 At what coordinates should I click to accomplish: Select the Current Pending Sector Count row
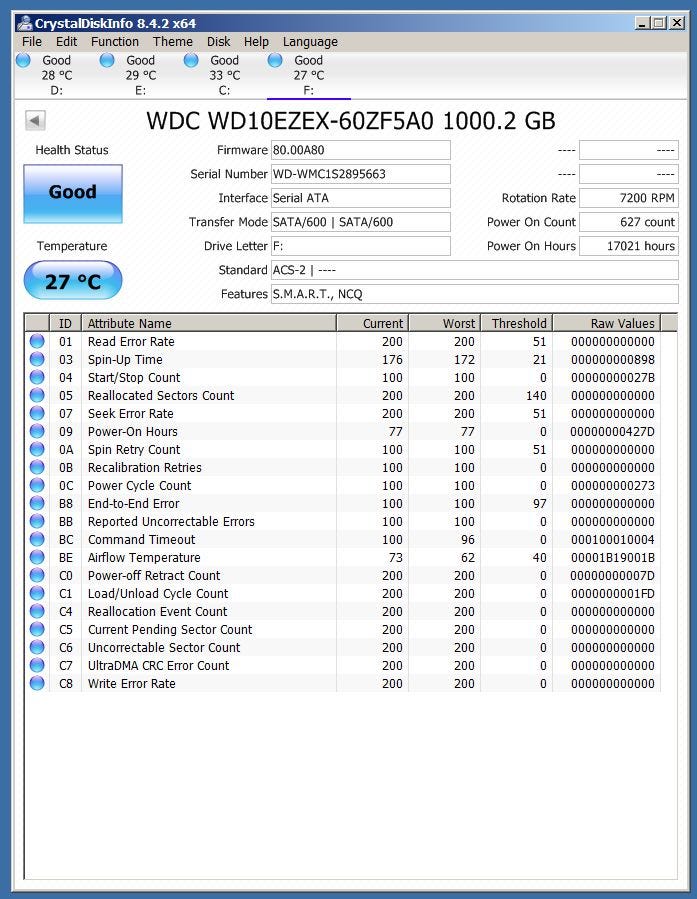pos(343,630)
